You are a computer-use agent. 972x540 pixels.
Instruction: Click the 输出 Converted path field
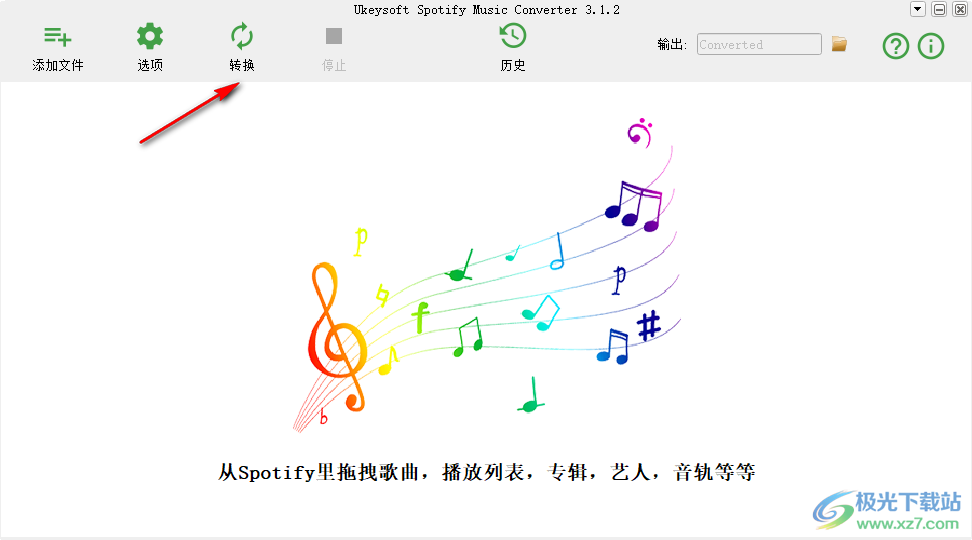(x=759, y=44)
